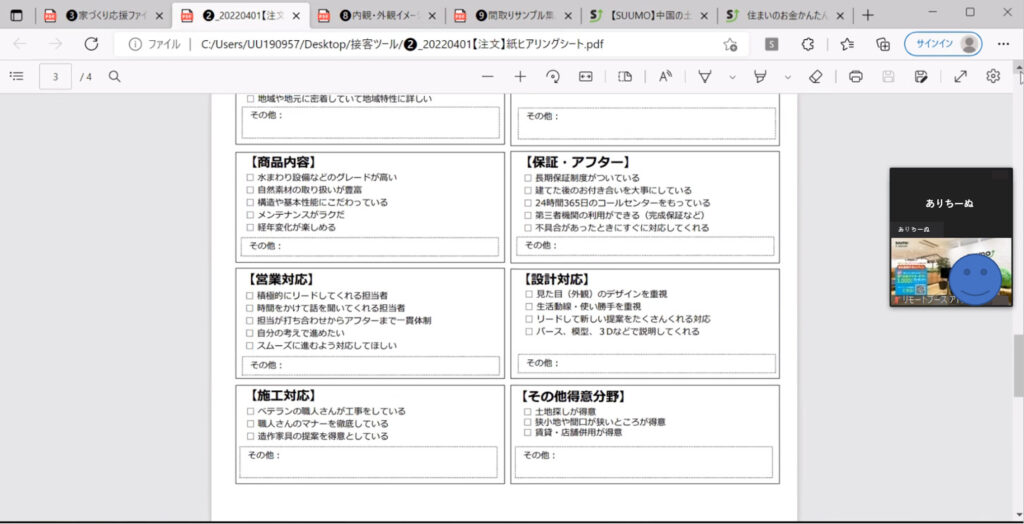Close the 住まいのお金かんたん tab

click(840, 16)
